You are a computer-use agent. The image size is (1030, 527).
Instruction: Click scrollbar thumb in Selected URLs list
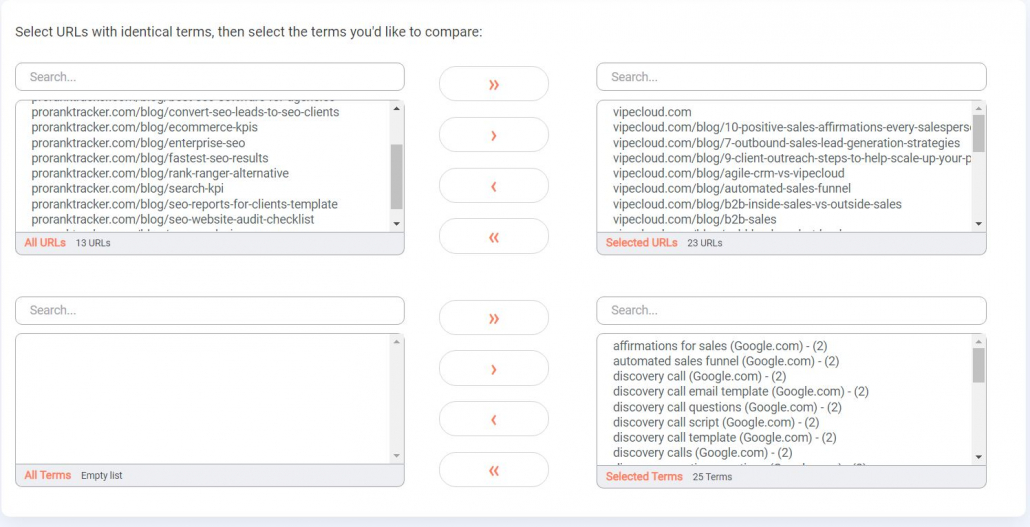pyautogui.click(x=978, y=133)
